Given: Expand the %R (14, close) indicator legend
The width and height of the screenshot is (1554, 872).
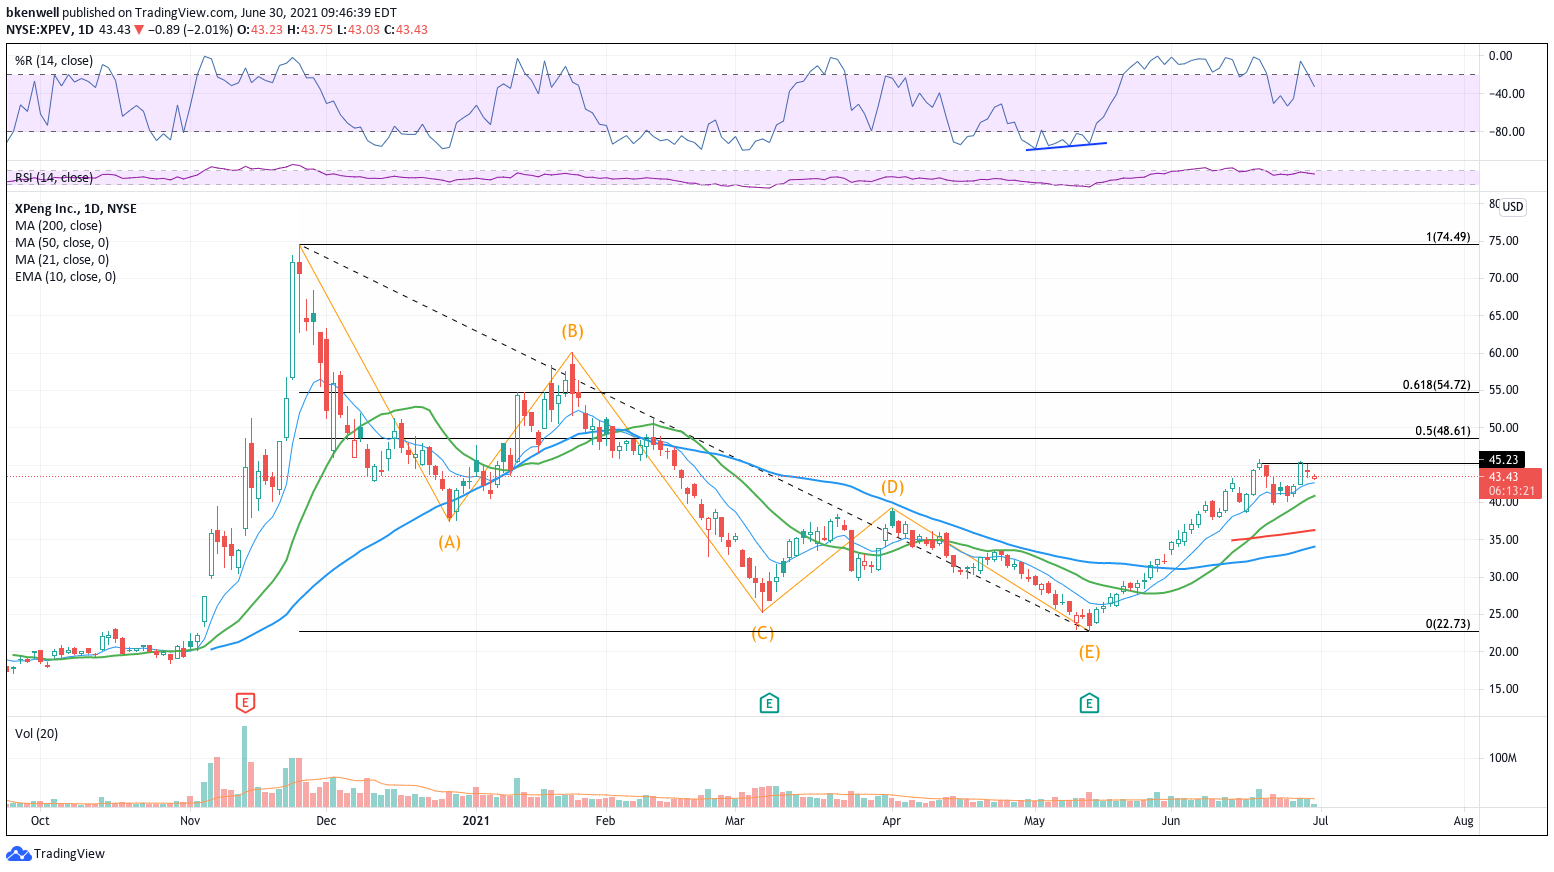Looking at the screenshot, I should tap(54, 61).
